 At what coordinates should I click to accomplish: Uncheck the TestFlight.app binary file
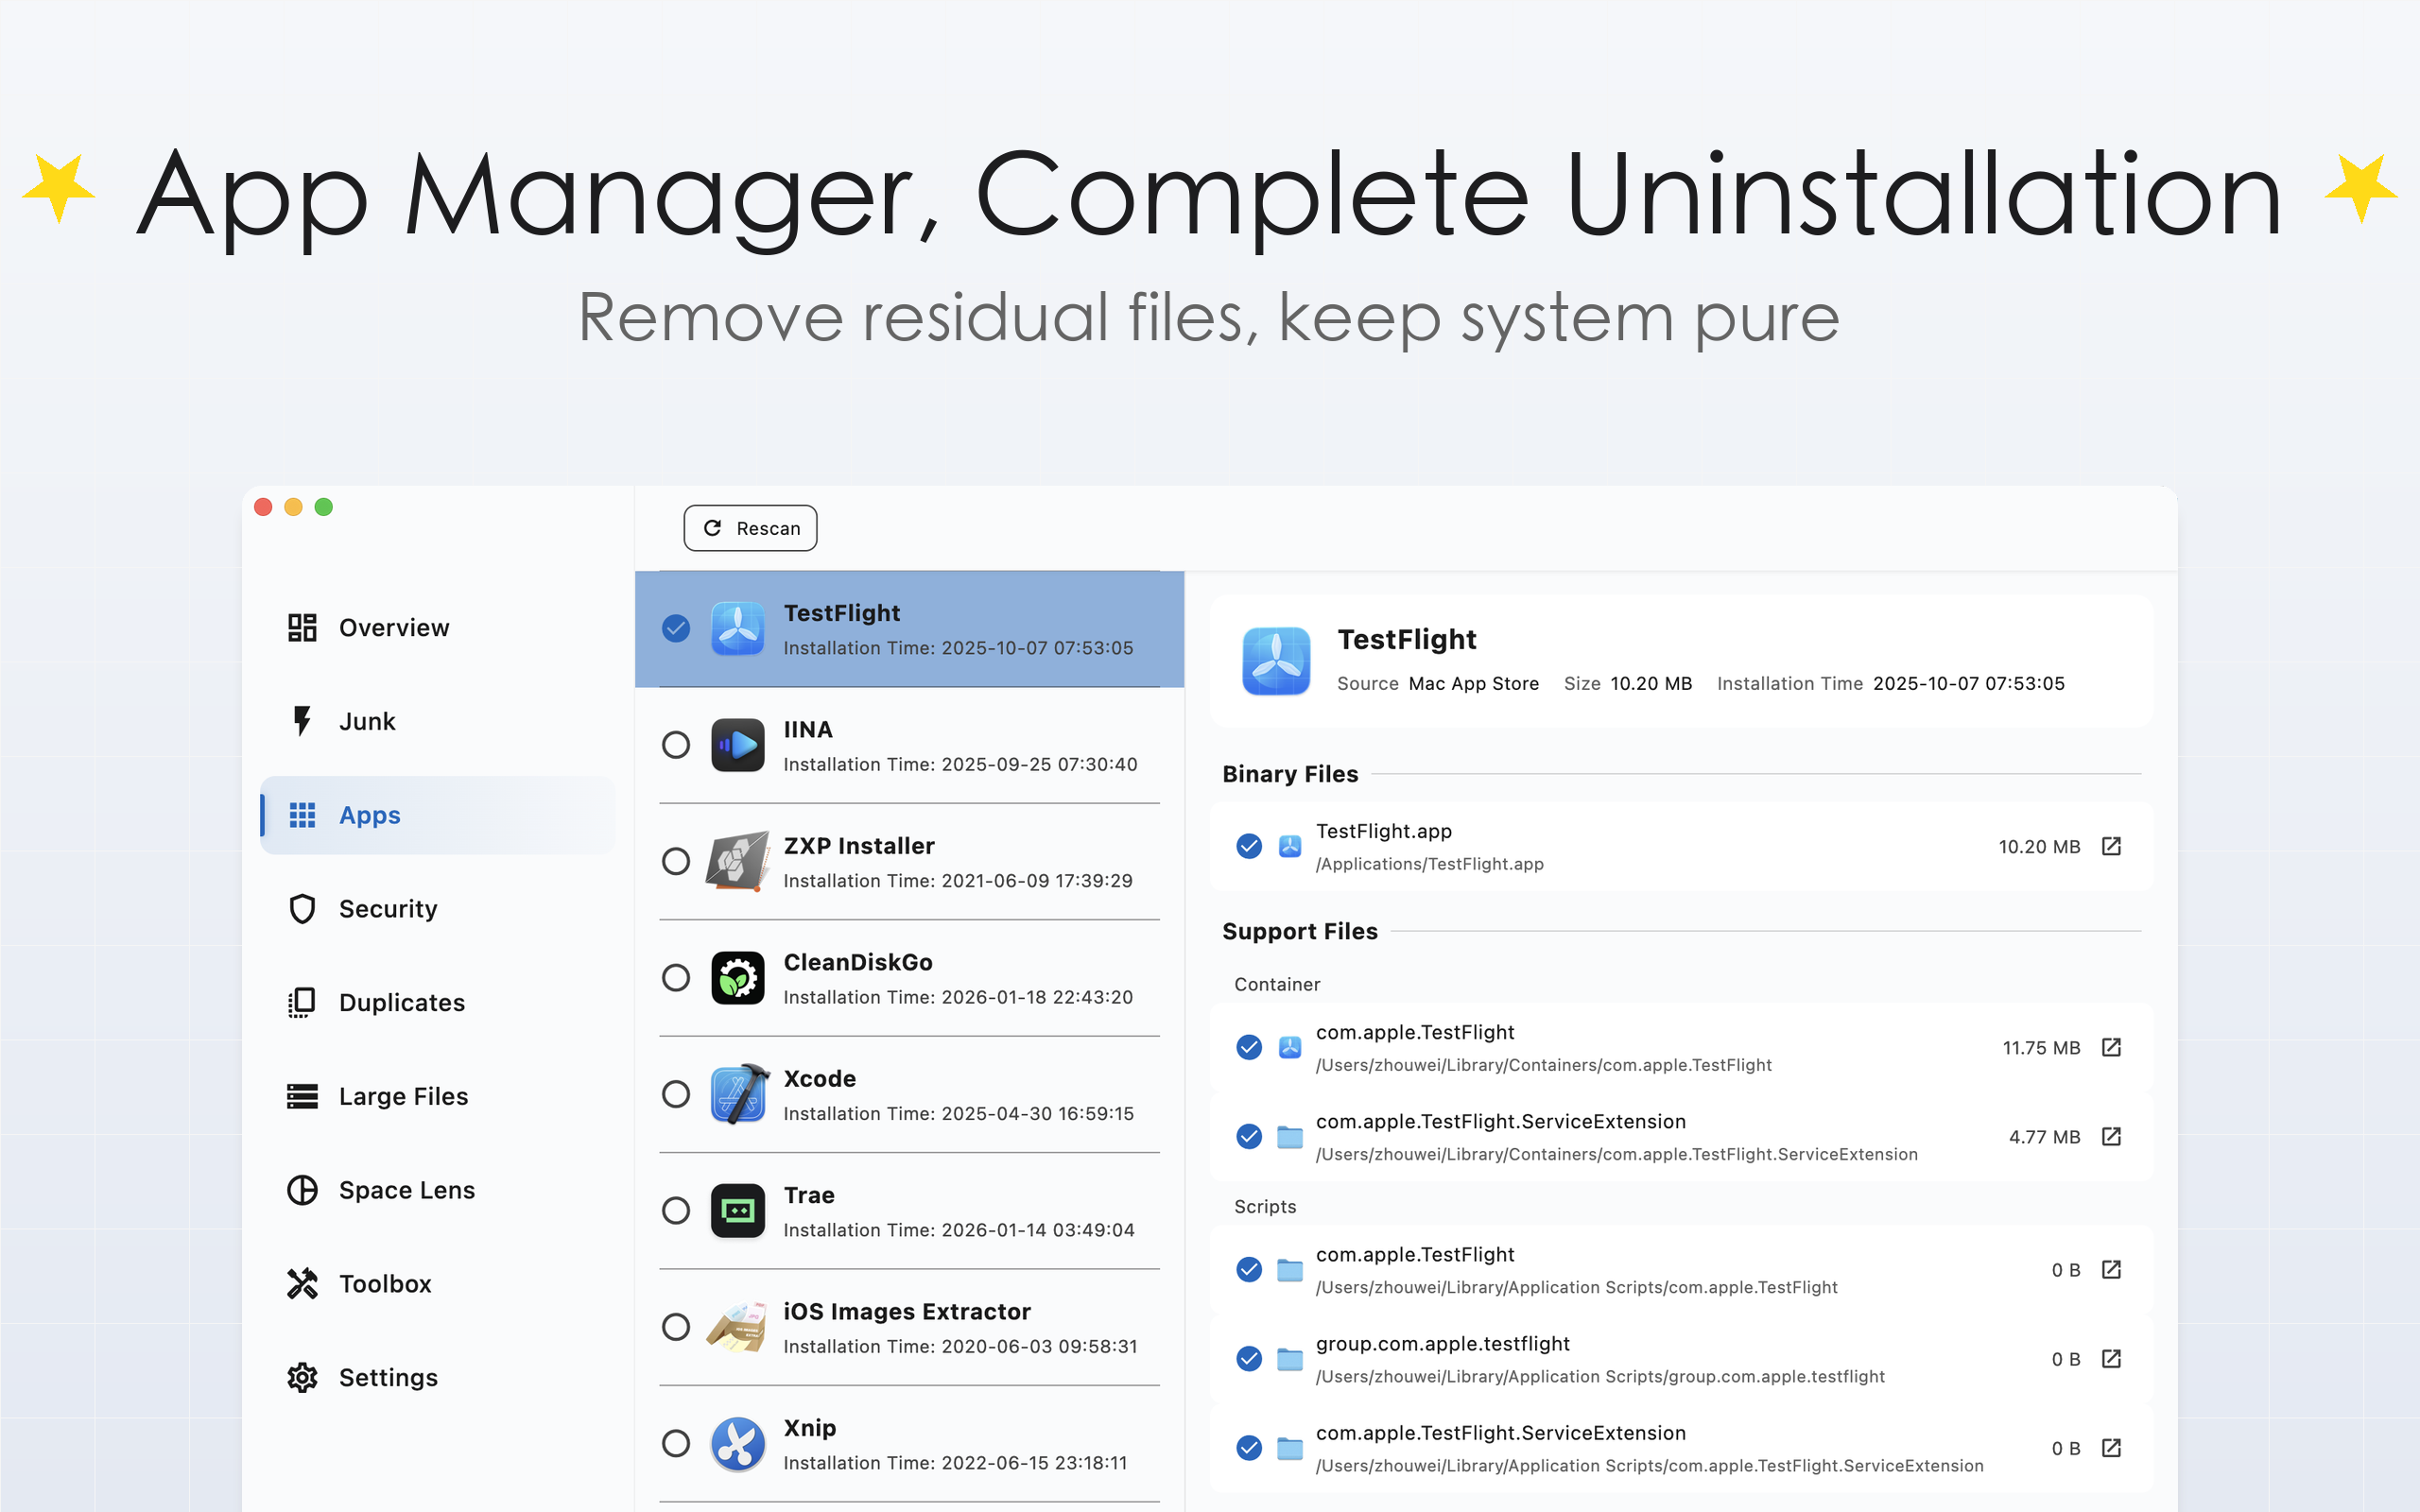1248,846
